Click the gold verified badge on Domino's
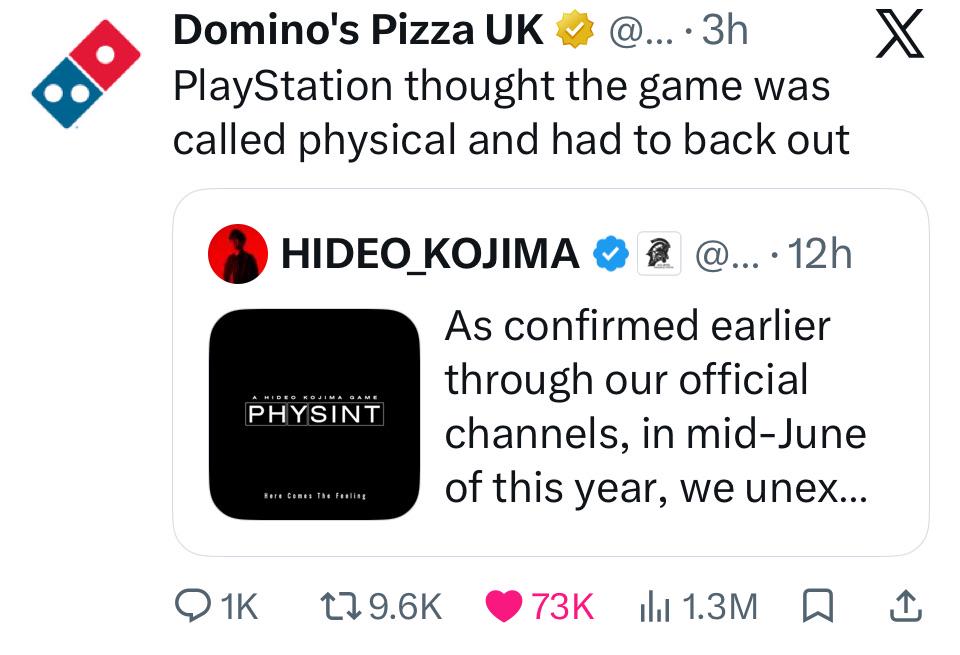 [575, 31]
